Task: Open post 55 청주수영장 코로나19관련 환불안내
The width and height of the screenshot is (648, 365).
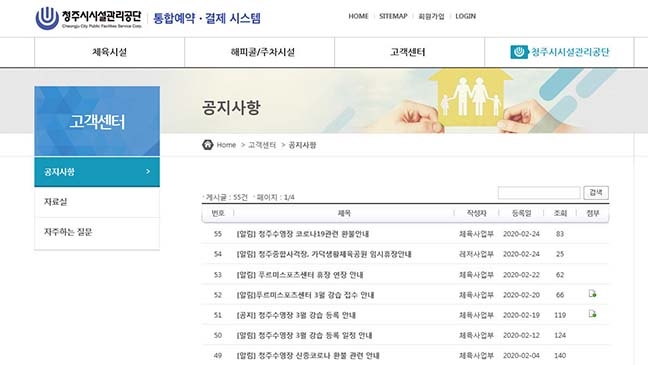Action: tap(303, 234)
